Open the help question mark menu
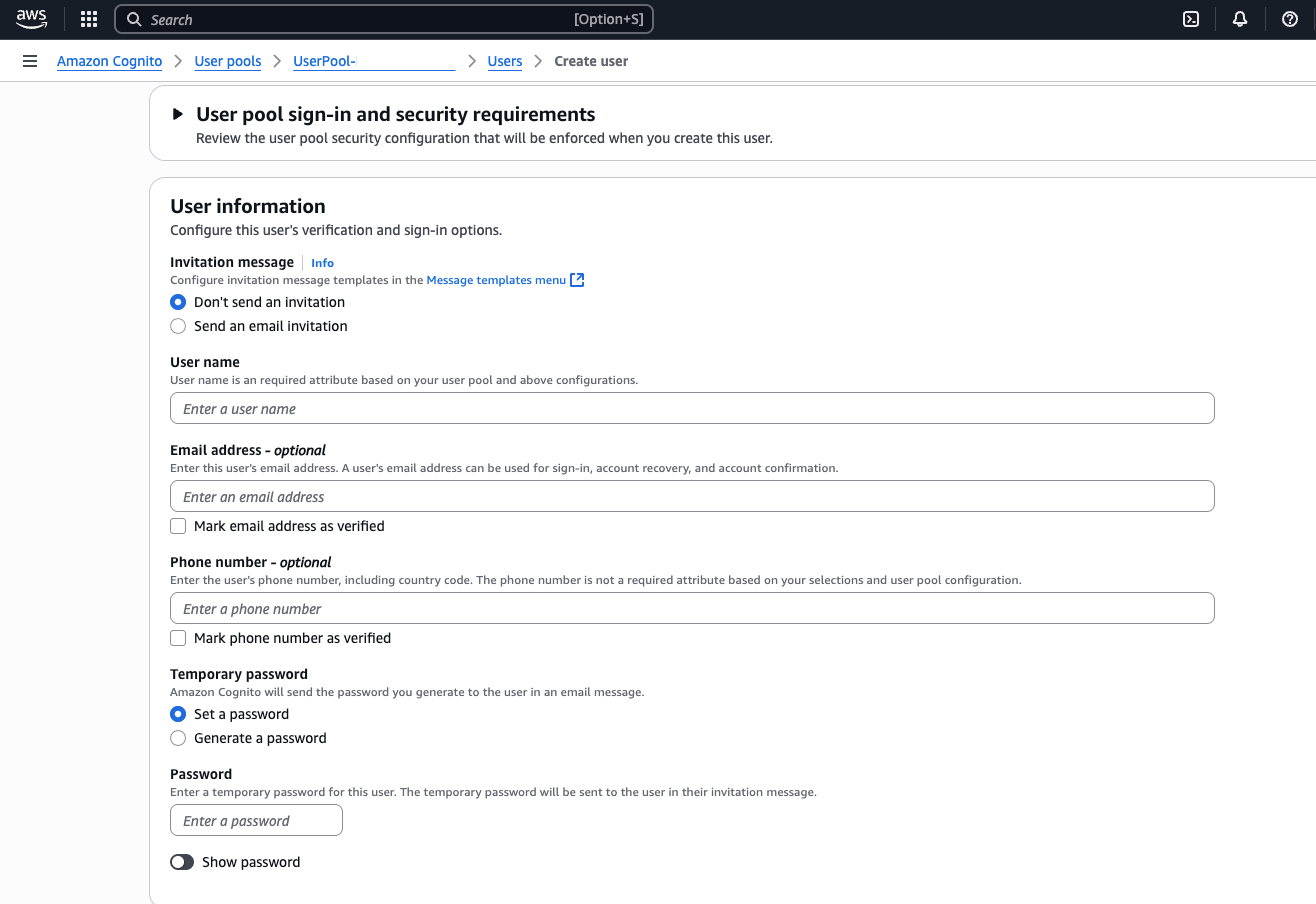1316x904 pixels. pos(1290,19)
